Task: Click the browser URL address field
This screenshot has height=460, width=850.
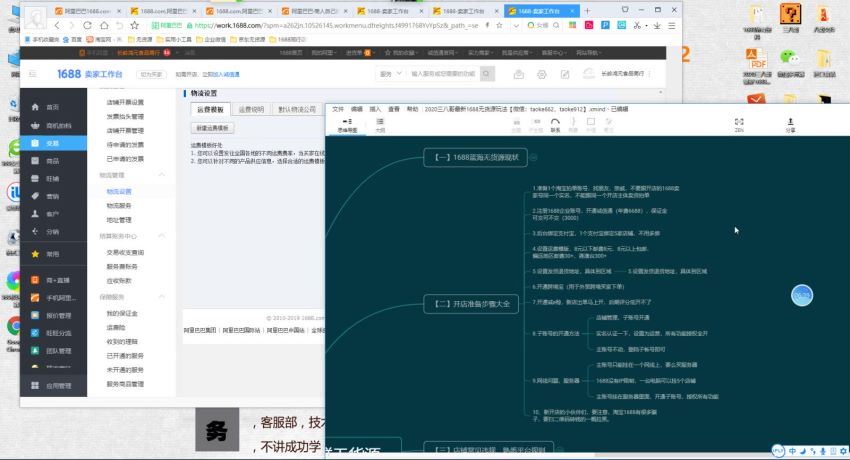Action: [336, 25]
